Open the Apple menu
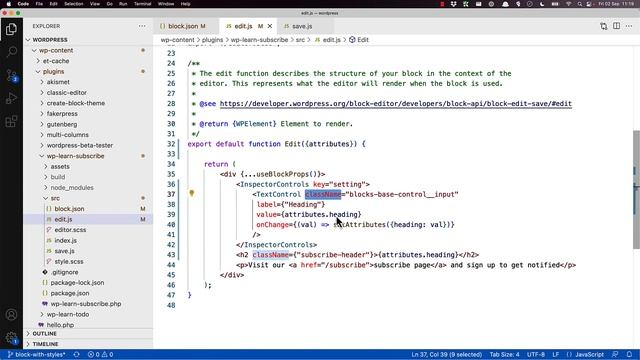This screenshot has height=360, width=640. (9, 4)
